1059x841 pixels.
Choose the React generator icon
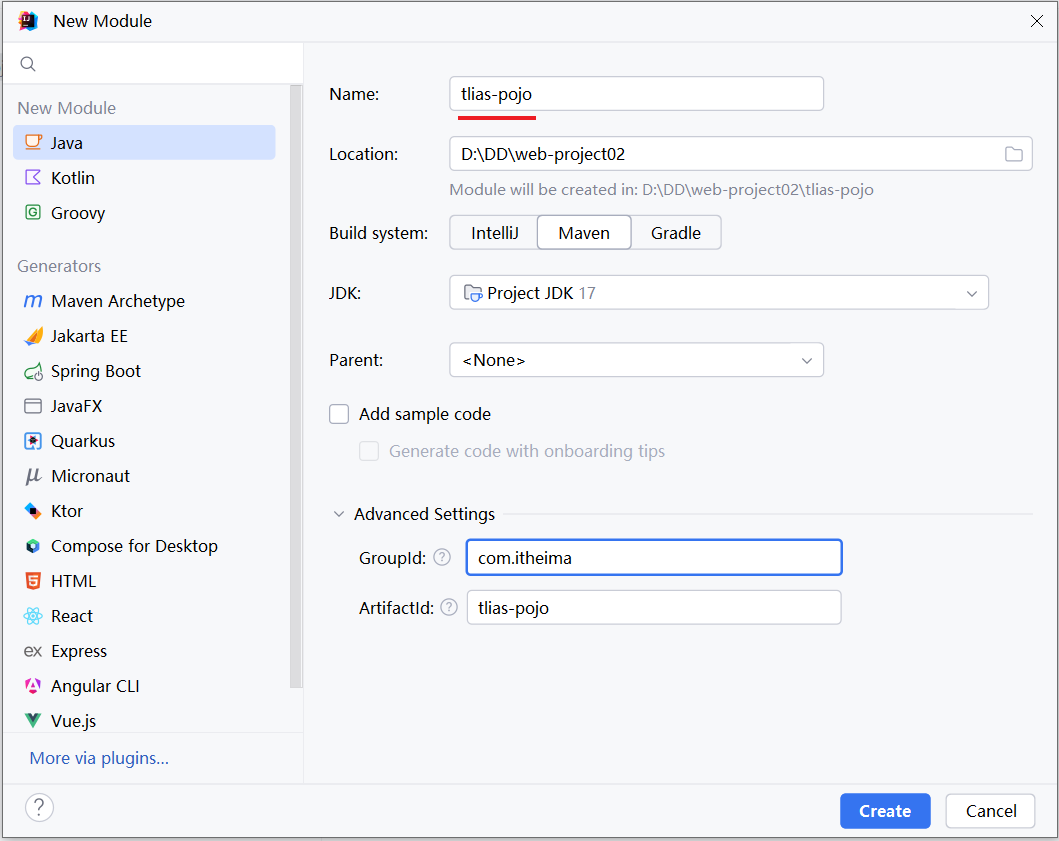coord(33,616)
